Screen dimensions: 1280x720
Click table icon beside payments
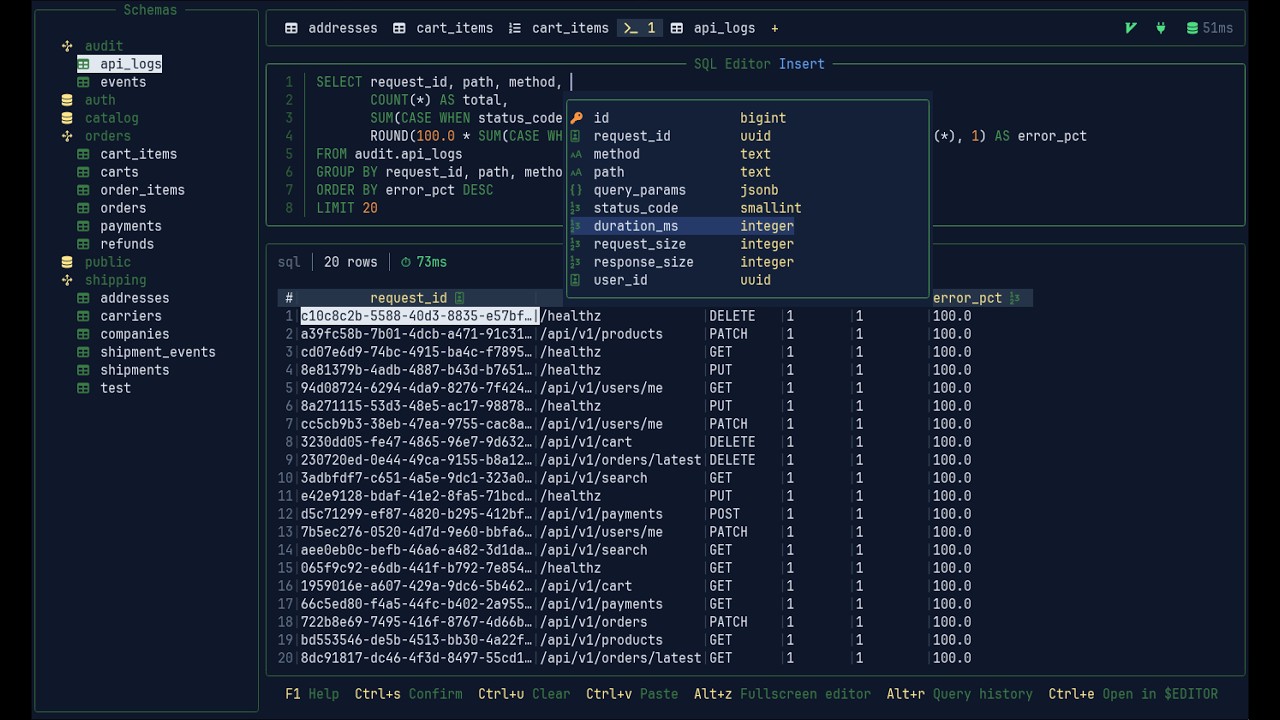84,226
